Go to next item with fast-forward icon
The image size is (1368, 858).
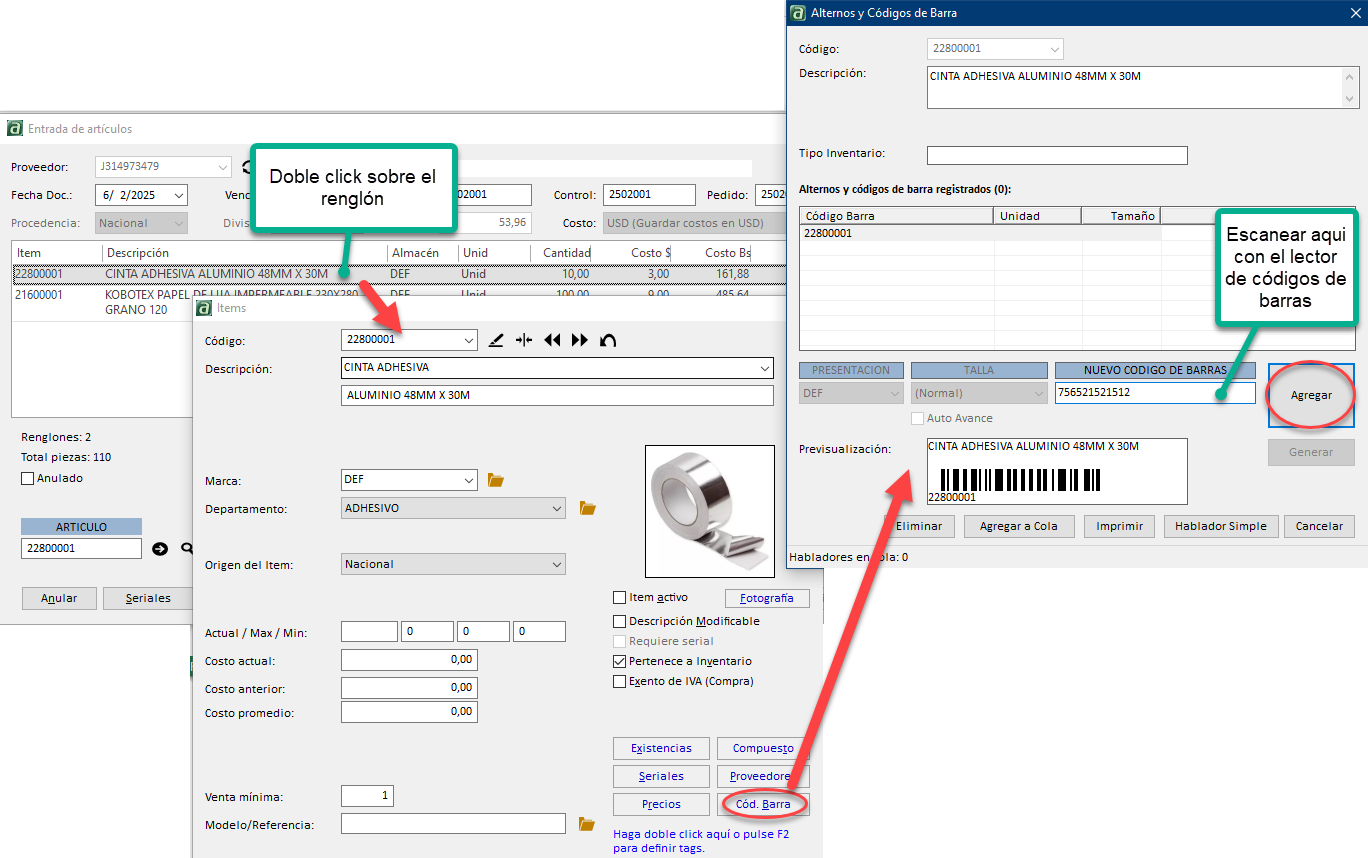coord(580,340)
